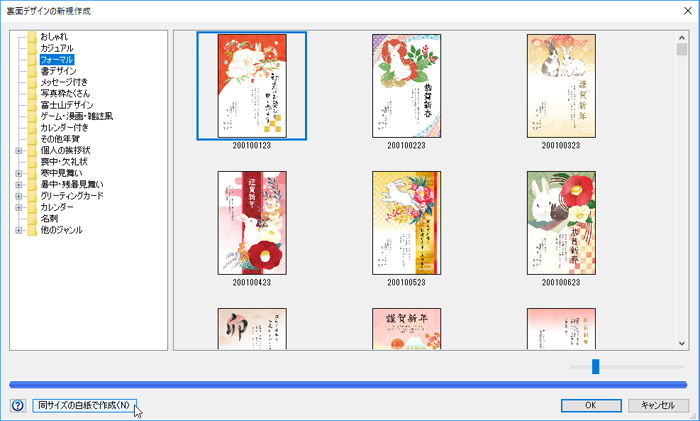Choose design thumbnail 200100623
The width and height of the screenshot is (700, 421).
tap(561, 222)
